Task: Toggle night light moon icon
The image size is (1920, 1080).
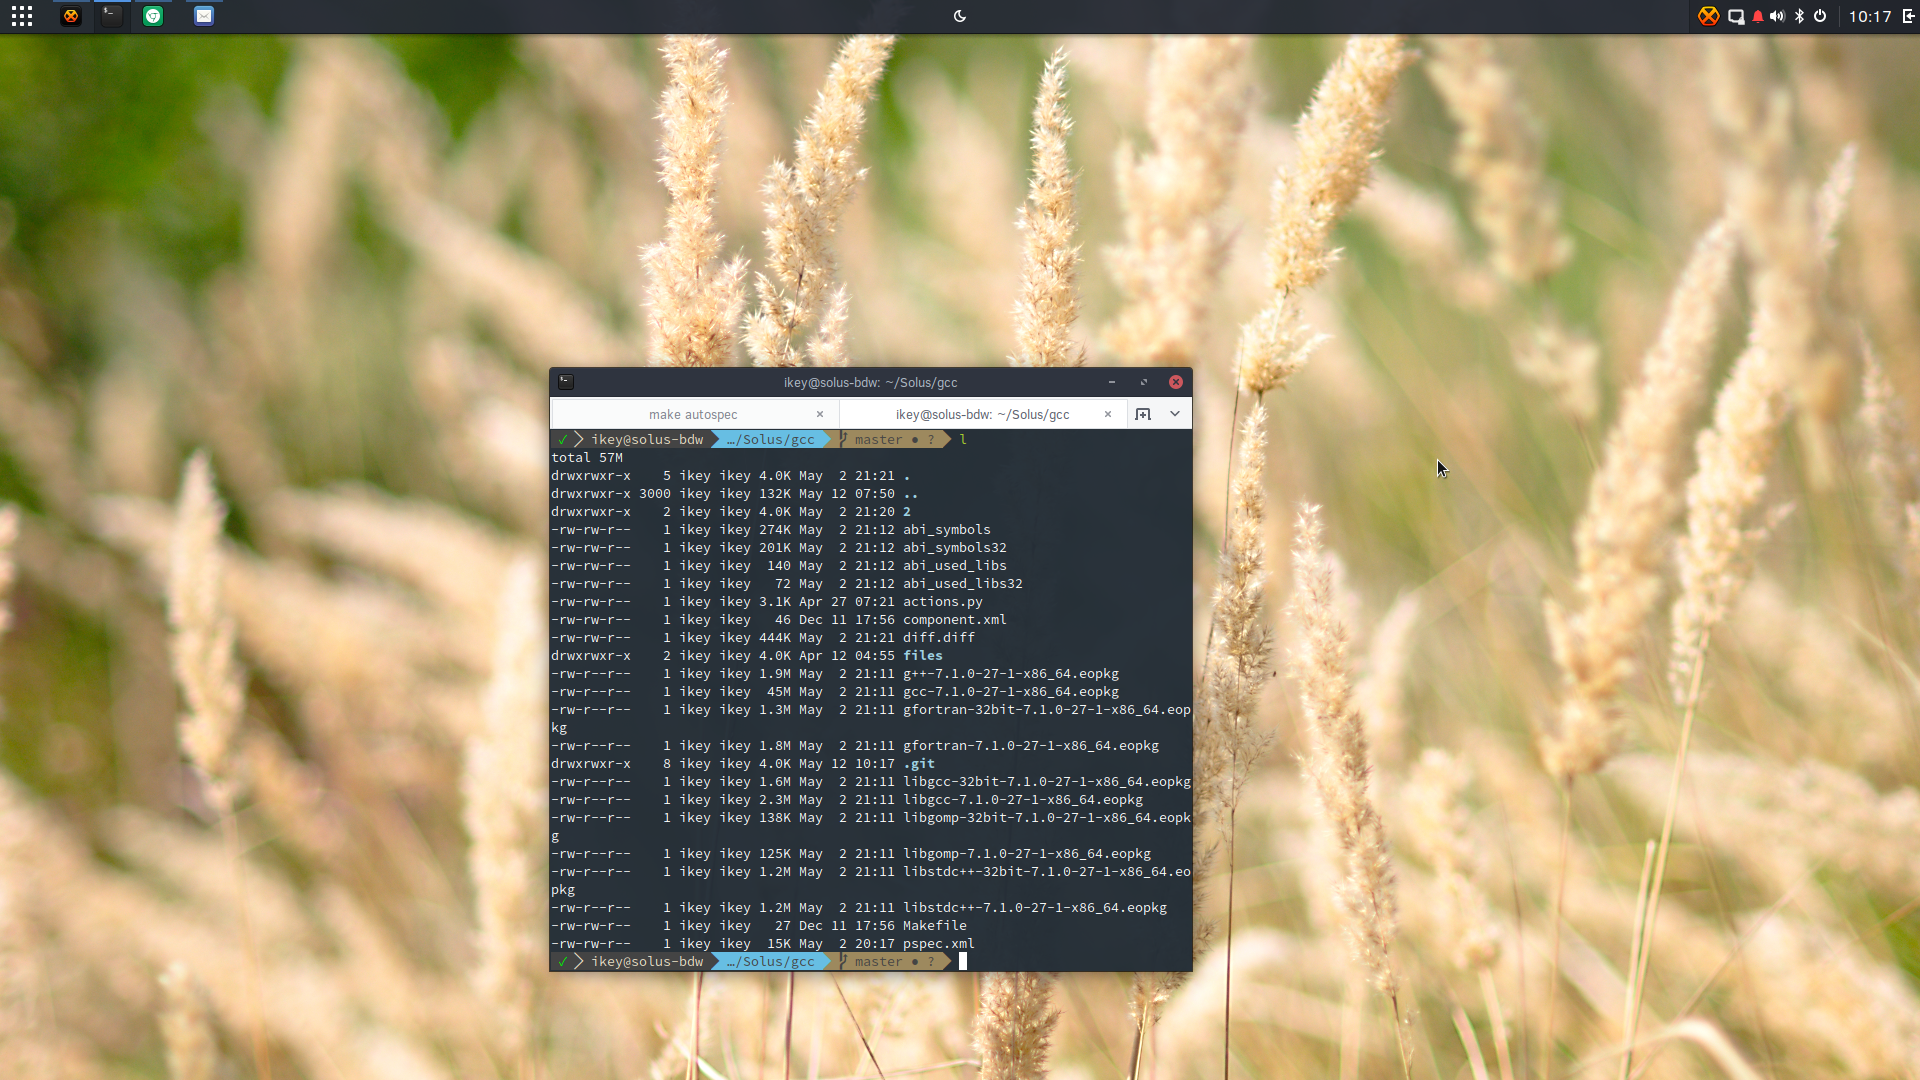Action: [x=960, y=16]
